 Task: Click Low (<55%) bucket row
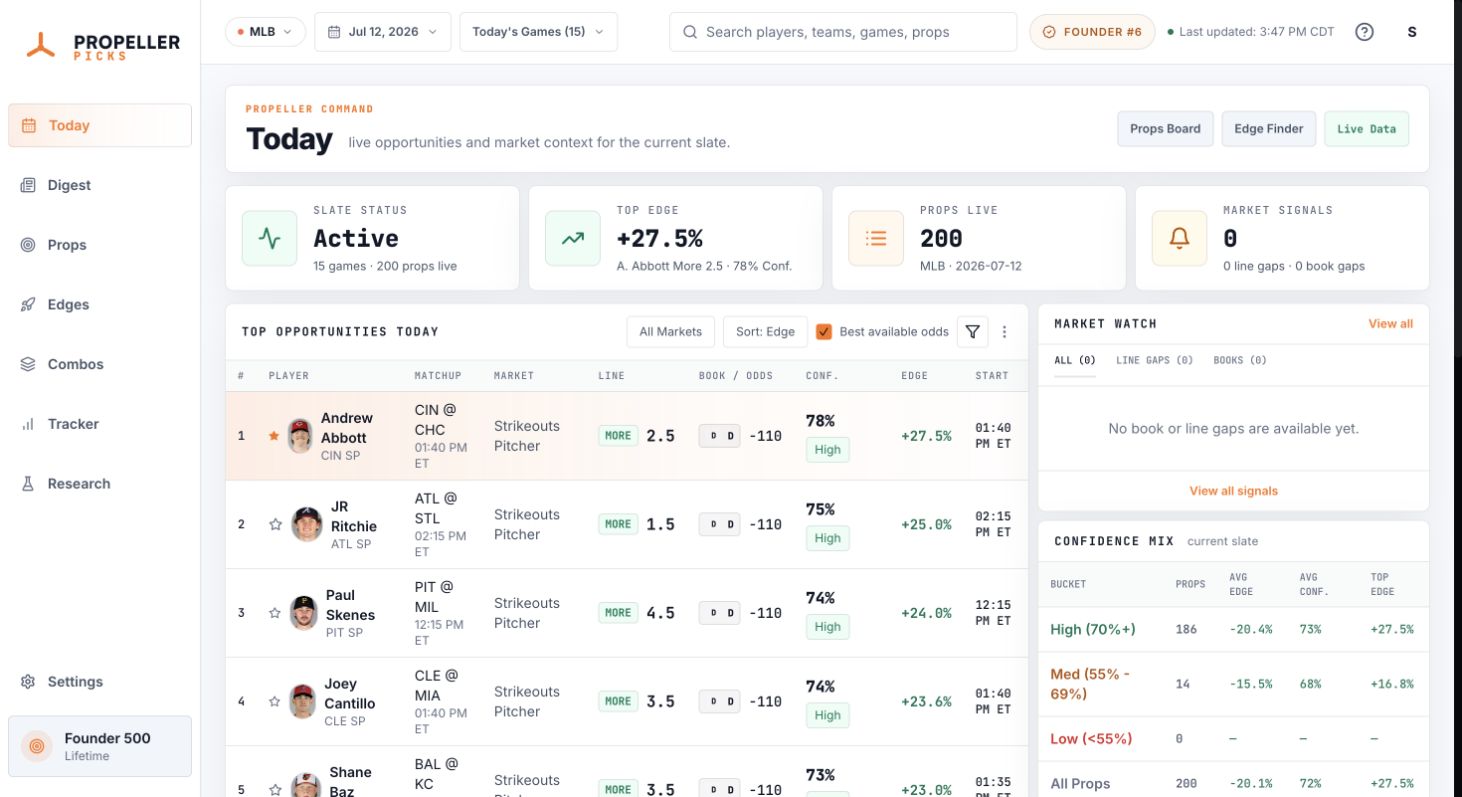coord(1233,739)
